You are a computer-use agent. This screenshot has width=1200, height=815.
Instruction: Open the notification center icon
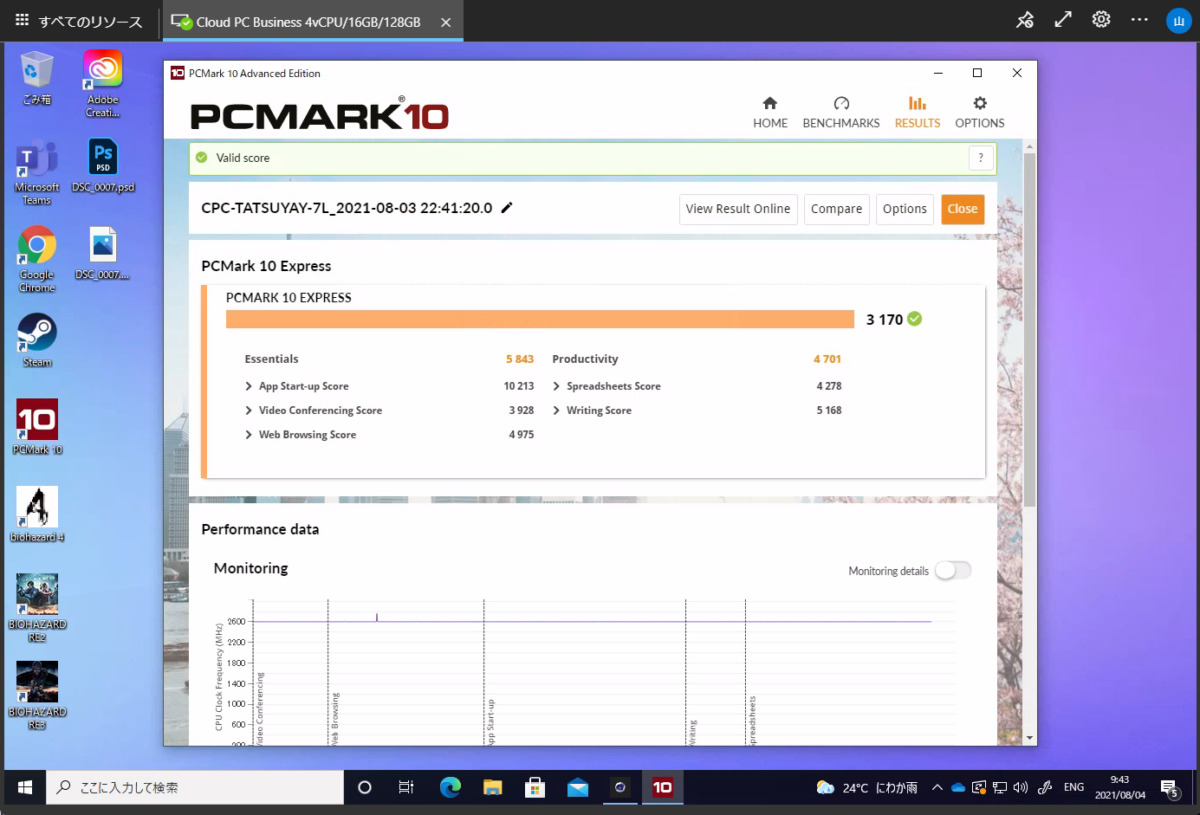click(x=1171, y=788)
